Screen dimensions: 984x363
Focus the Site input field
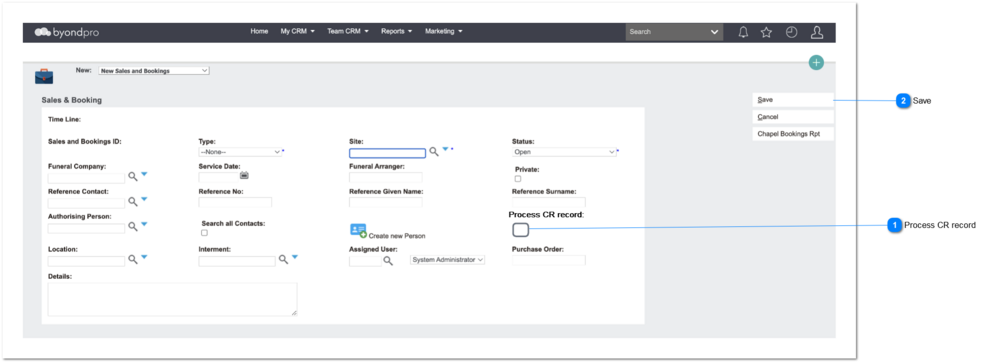387,153
